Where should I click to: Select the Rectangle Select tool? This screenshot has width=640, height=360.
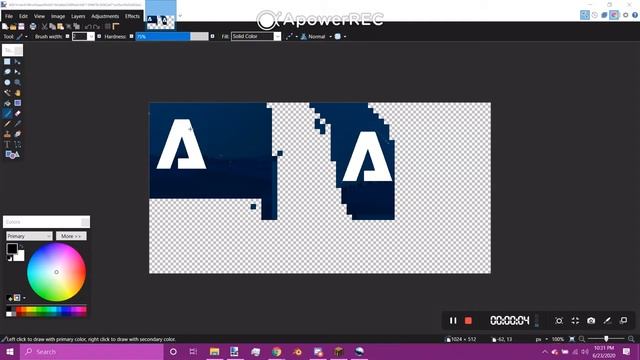point(7,62)
